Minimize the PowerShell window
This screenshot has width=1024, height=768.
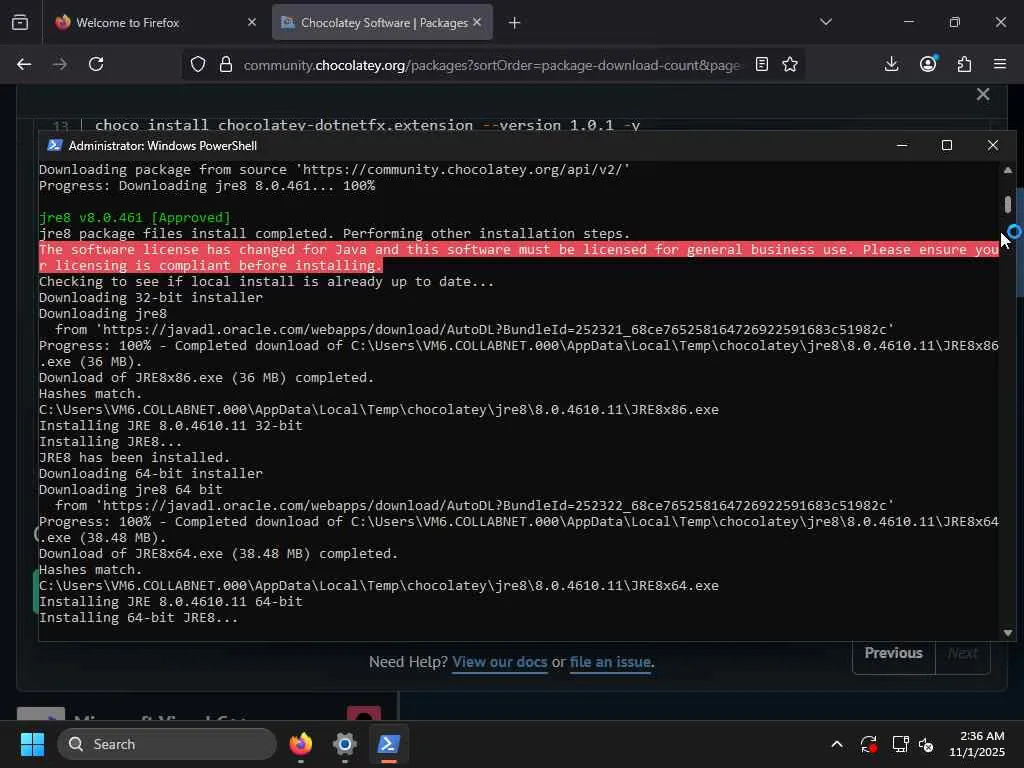[x=903, y=145]
